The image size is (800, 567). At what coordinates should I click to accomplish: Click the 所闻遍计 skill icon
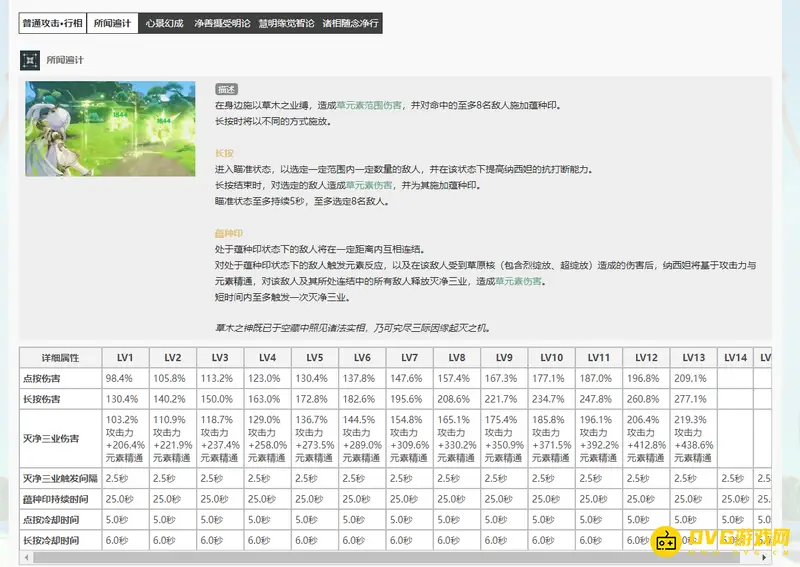point(30,59)
